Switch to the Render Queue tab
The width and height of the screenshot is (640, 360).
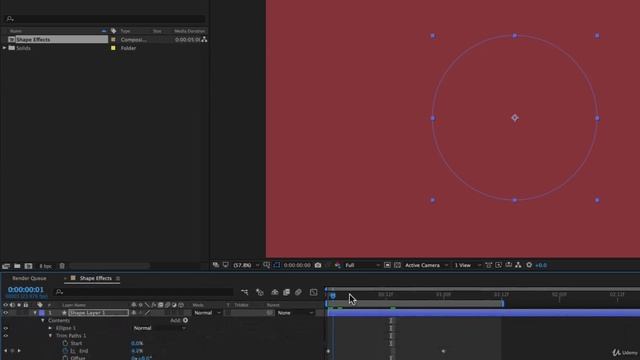[x=29, y=278]
